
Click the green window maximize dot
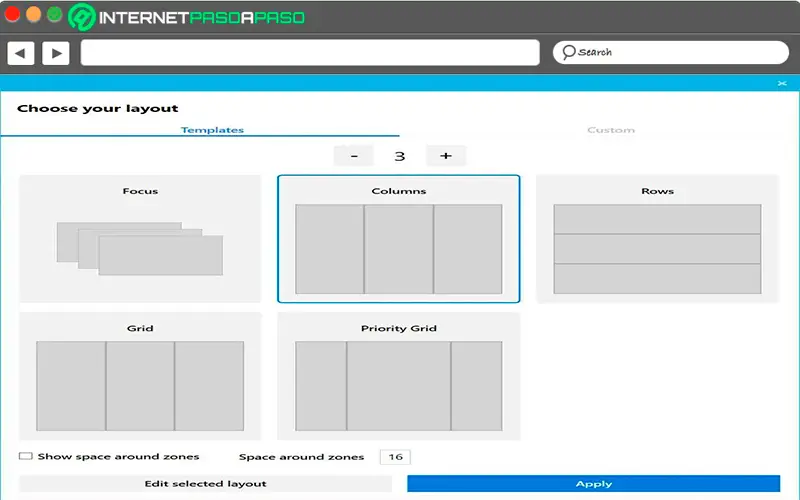pyautogui.click(x=54, y=14)
